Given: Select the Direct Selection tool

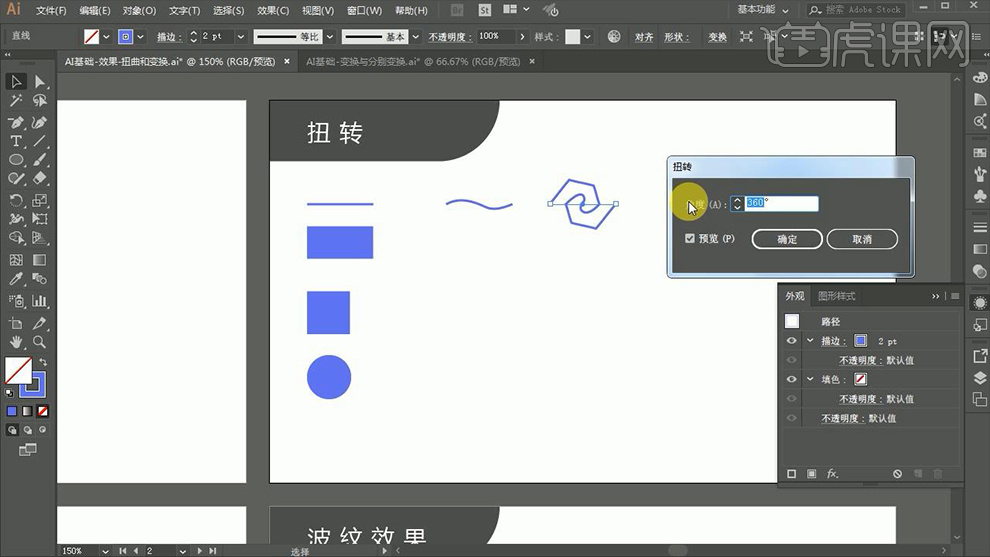Looking at the screenshot, I should click(x=40, y=82).
